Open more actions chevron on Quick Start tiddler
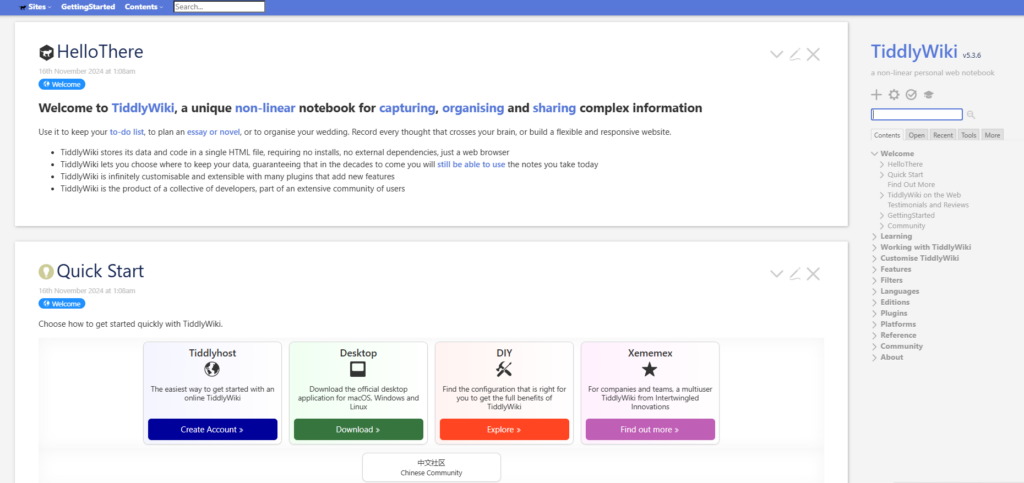1024x483 pixels. click(x=776, y=273)
